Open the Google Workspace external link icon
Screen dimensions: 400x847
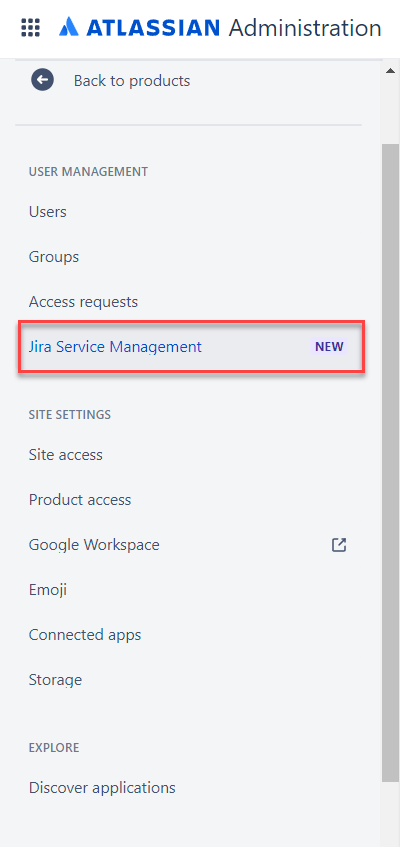point(339,545)
